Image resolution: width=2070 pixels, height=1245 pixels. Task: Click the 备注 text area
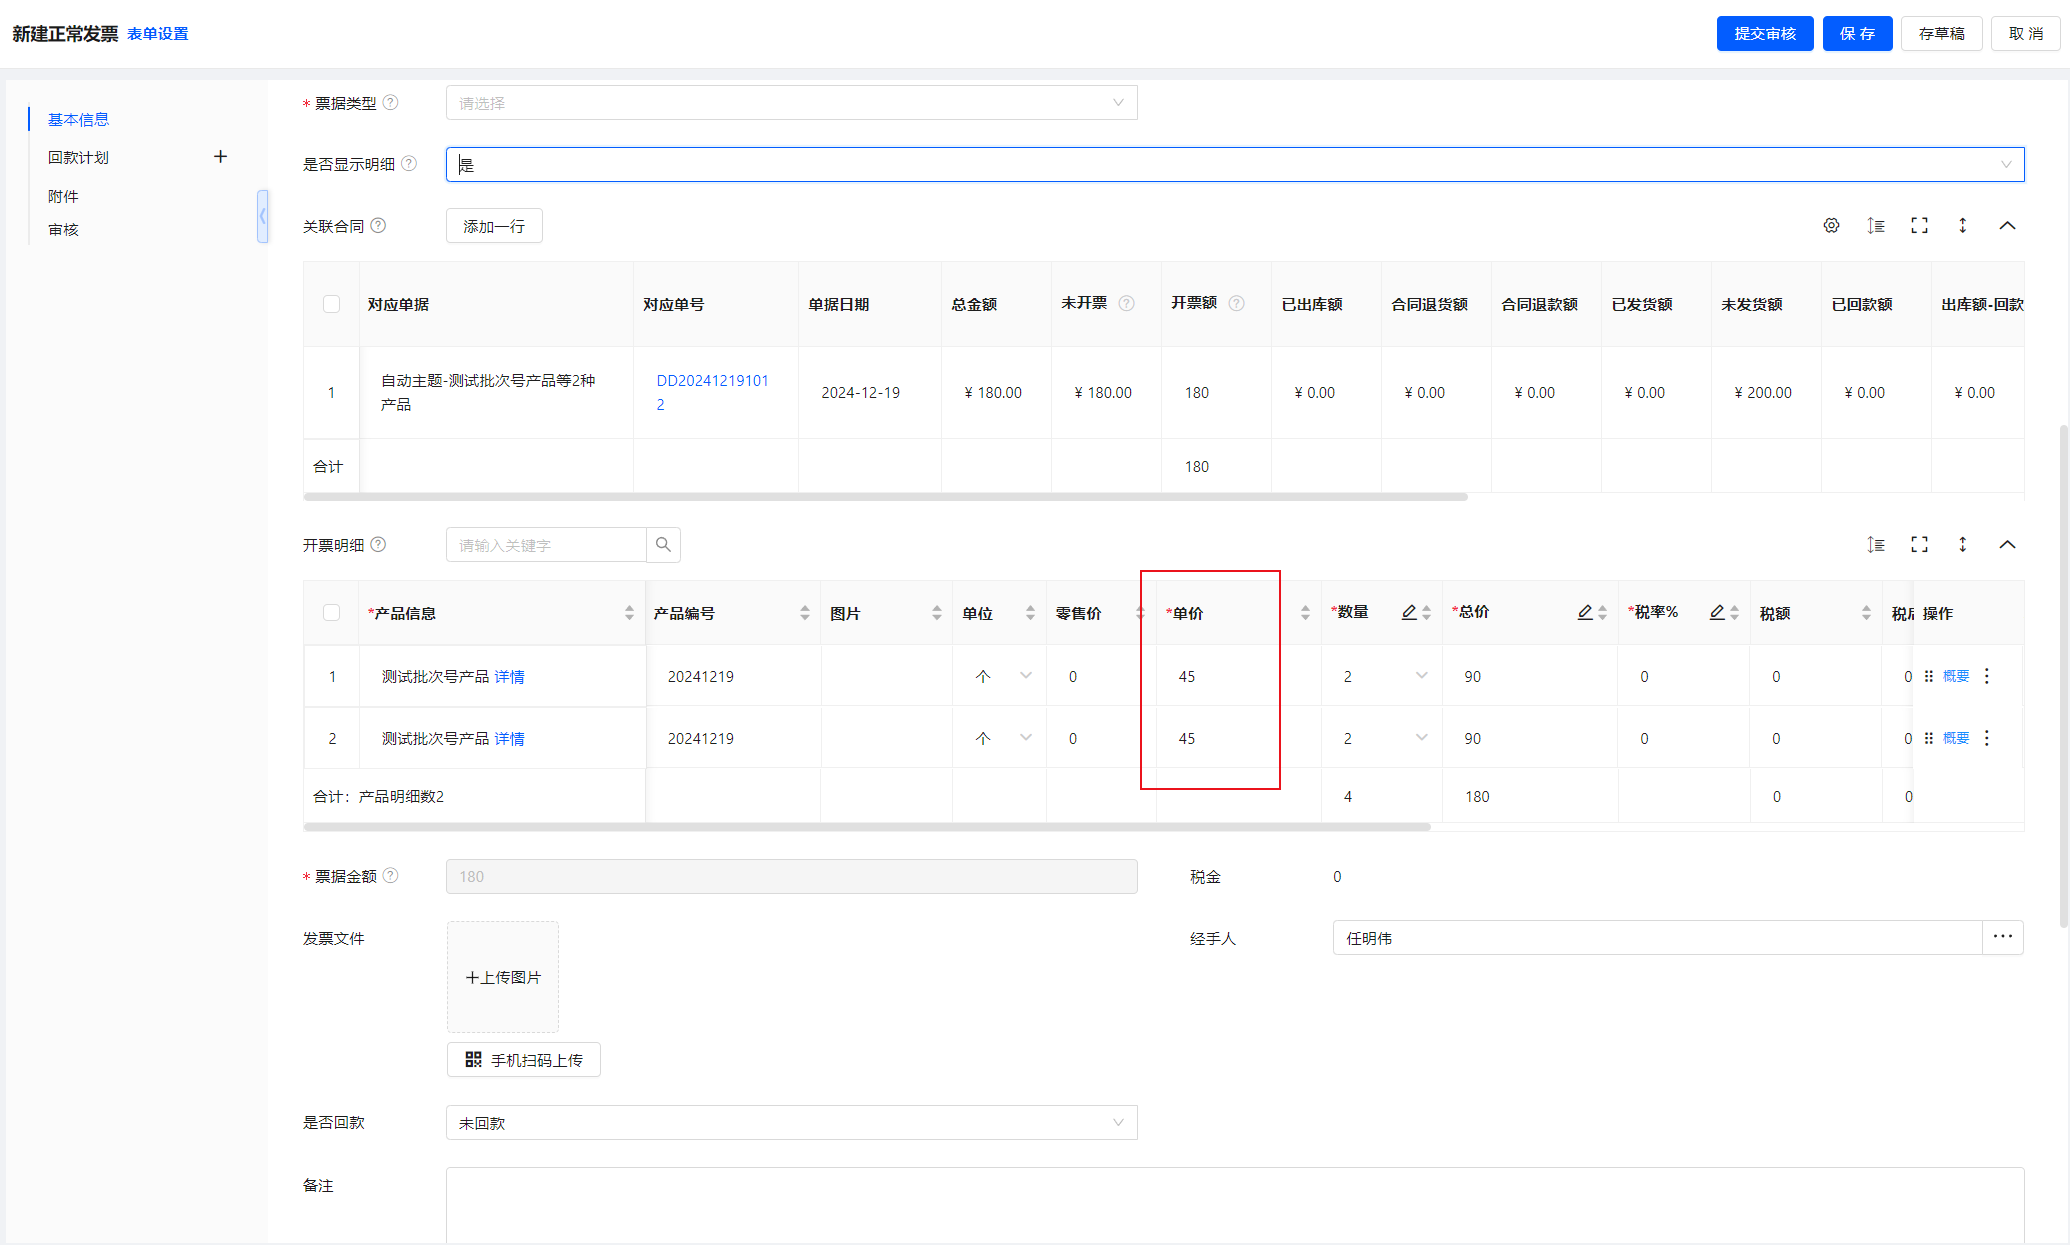pyautogui.click(x=1235, y=1205)
